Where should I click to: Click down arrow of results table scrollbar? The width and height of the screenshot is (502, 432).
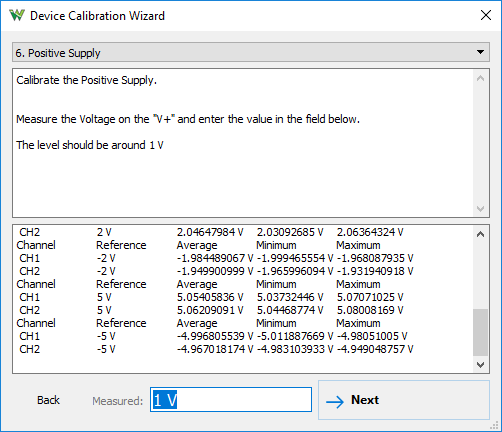[480, 365]
